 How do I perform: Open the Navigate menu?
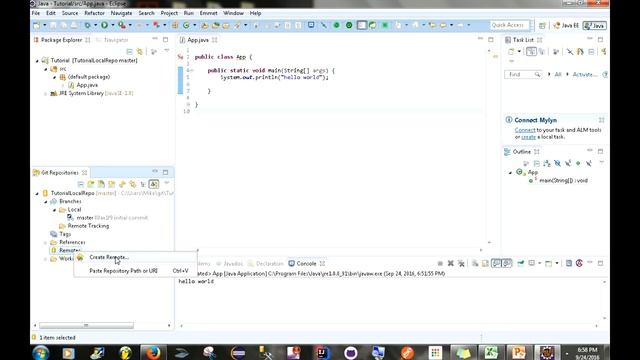pos(121,13)
